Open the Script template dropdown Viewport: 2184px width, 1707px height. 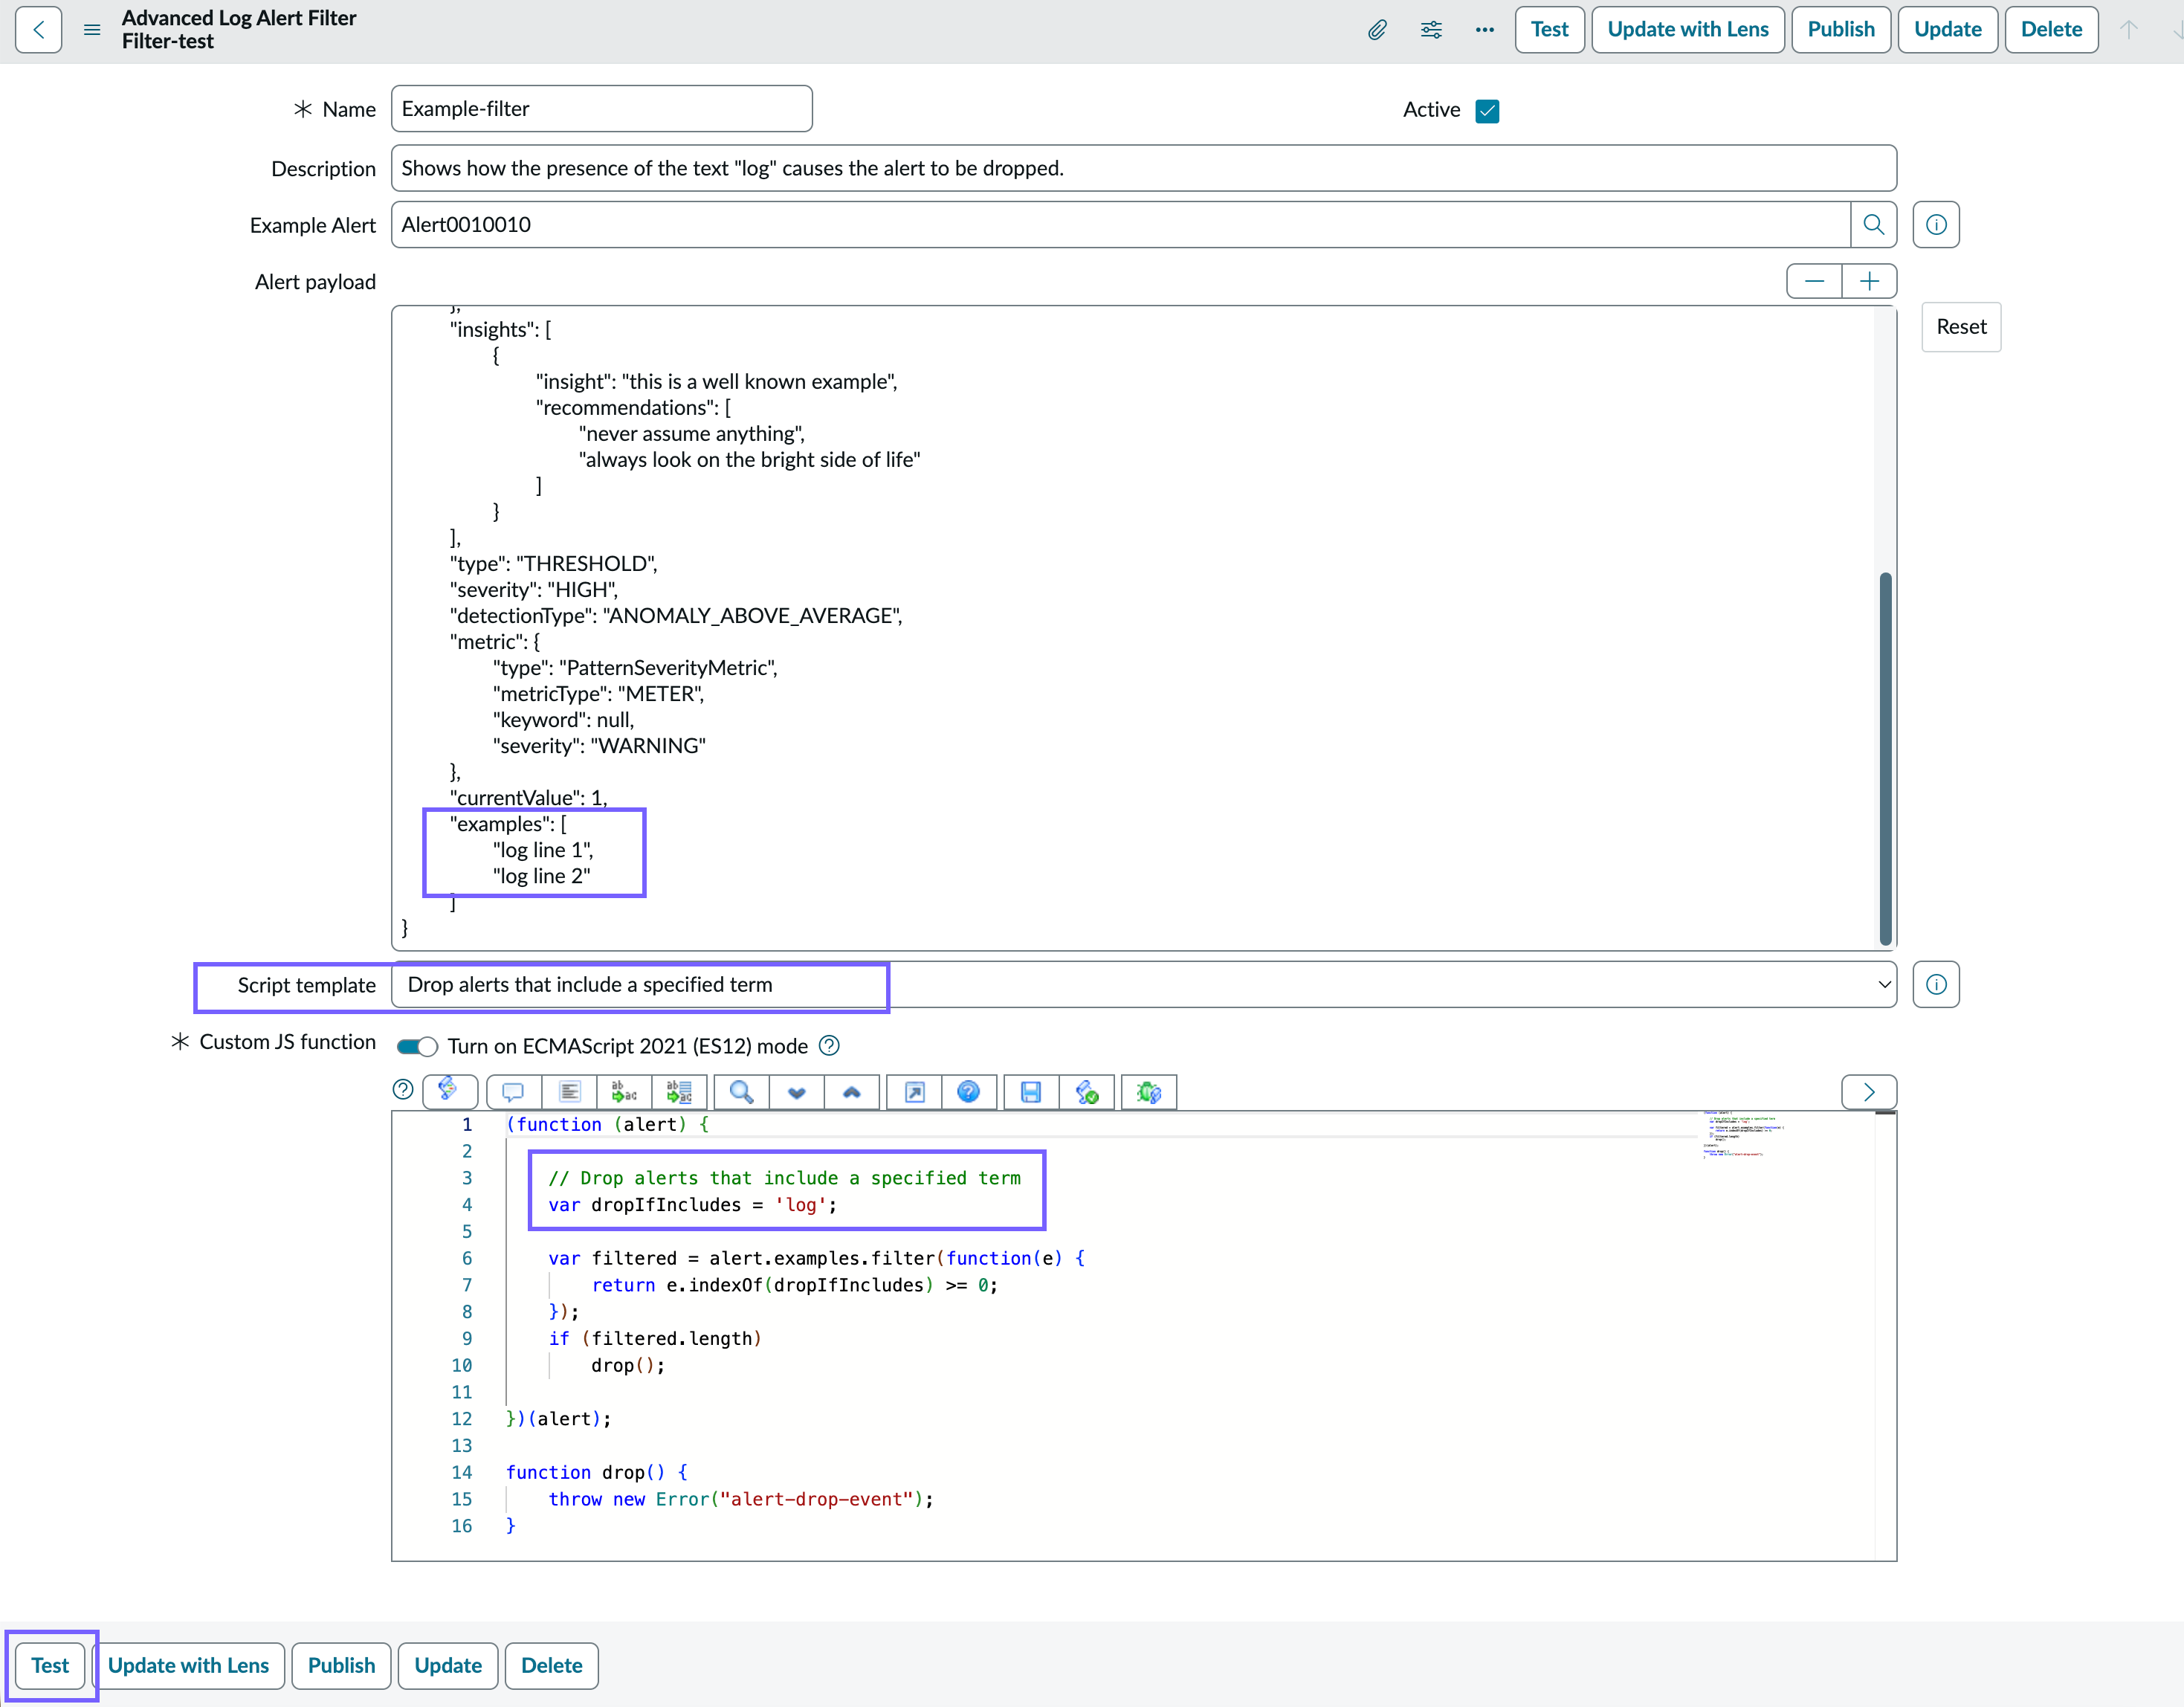[x=1144, y=985]
